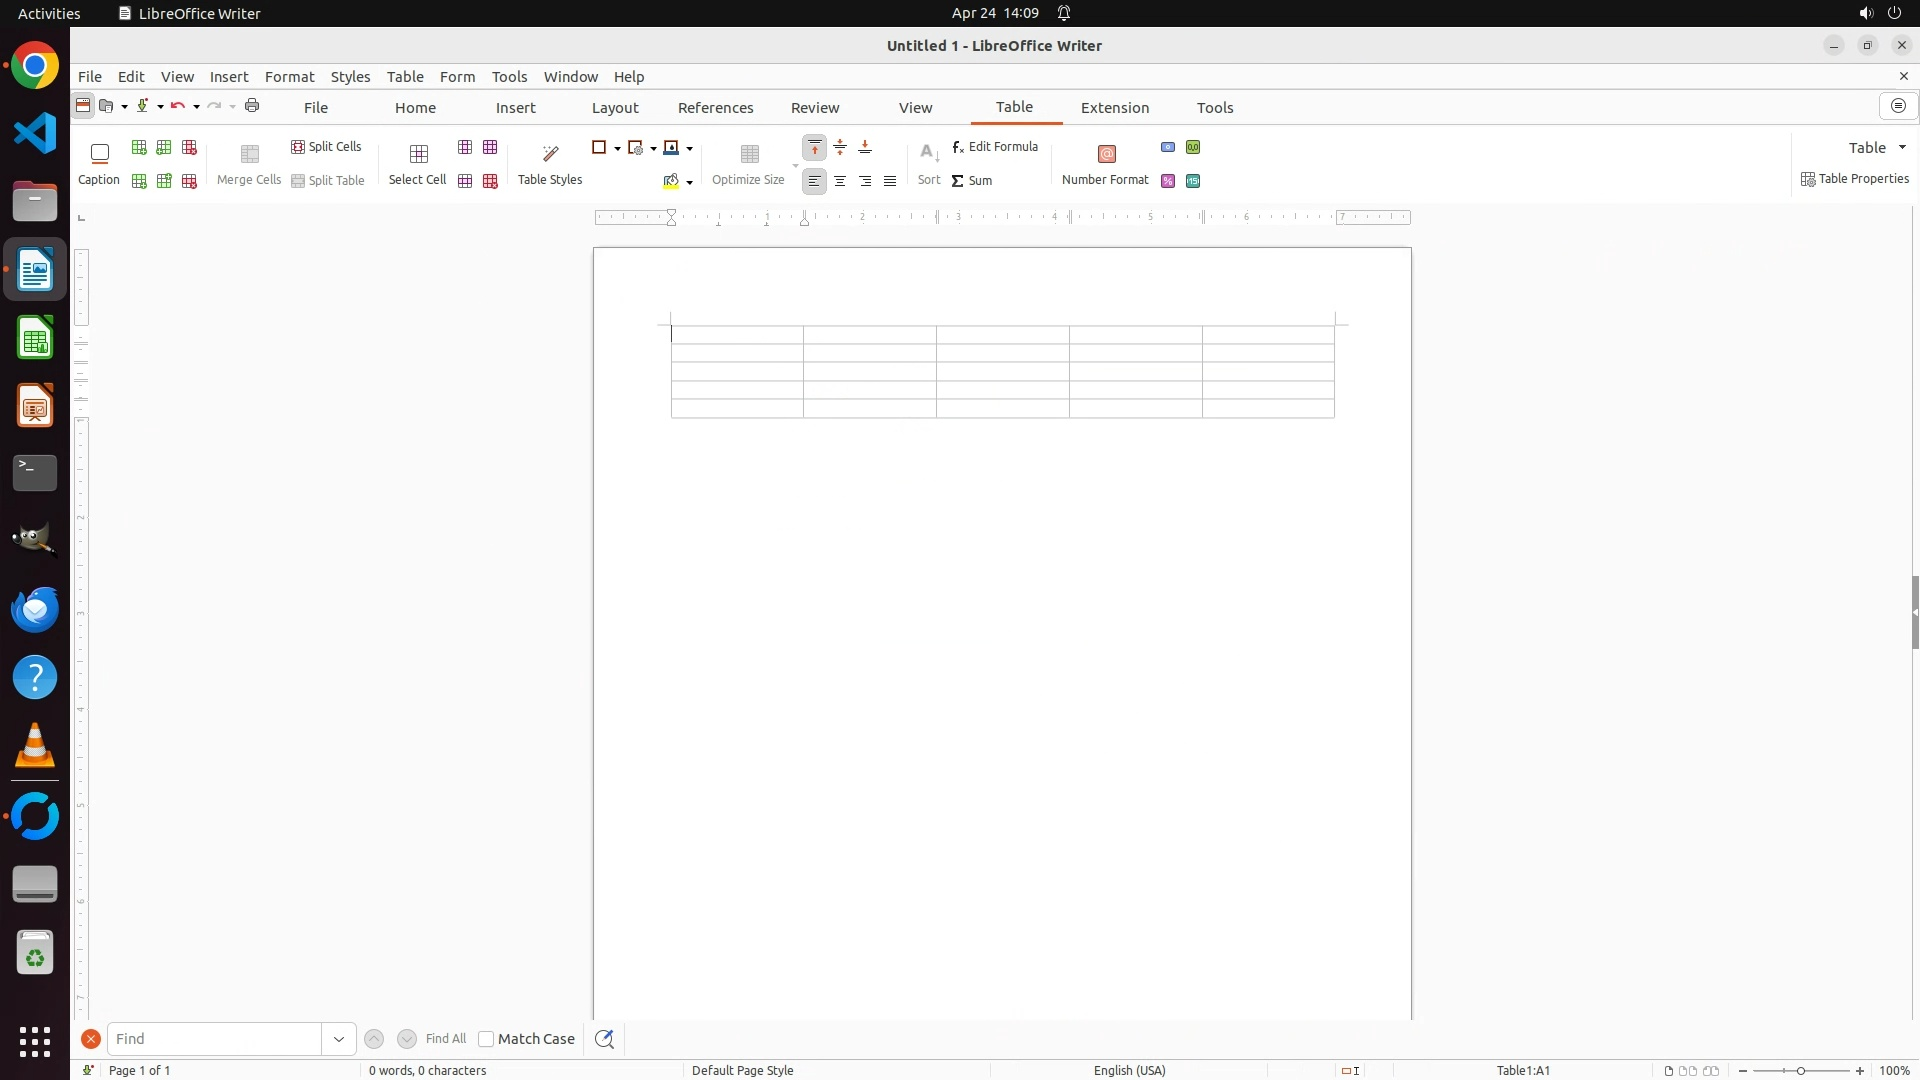
Task: Open the Styles menu
Action: 350,77
